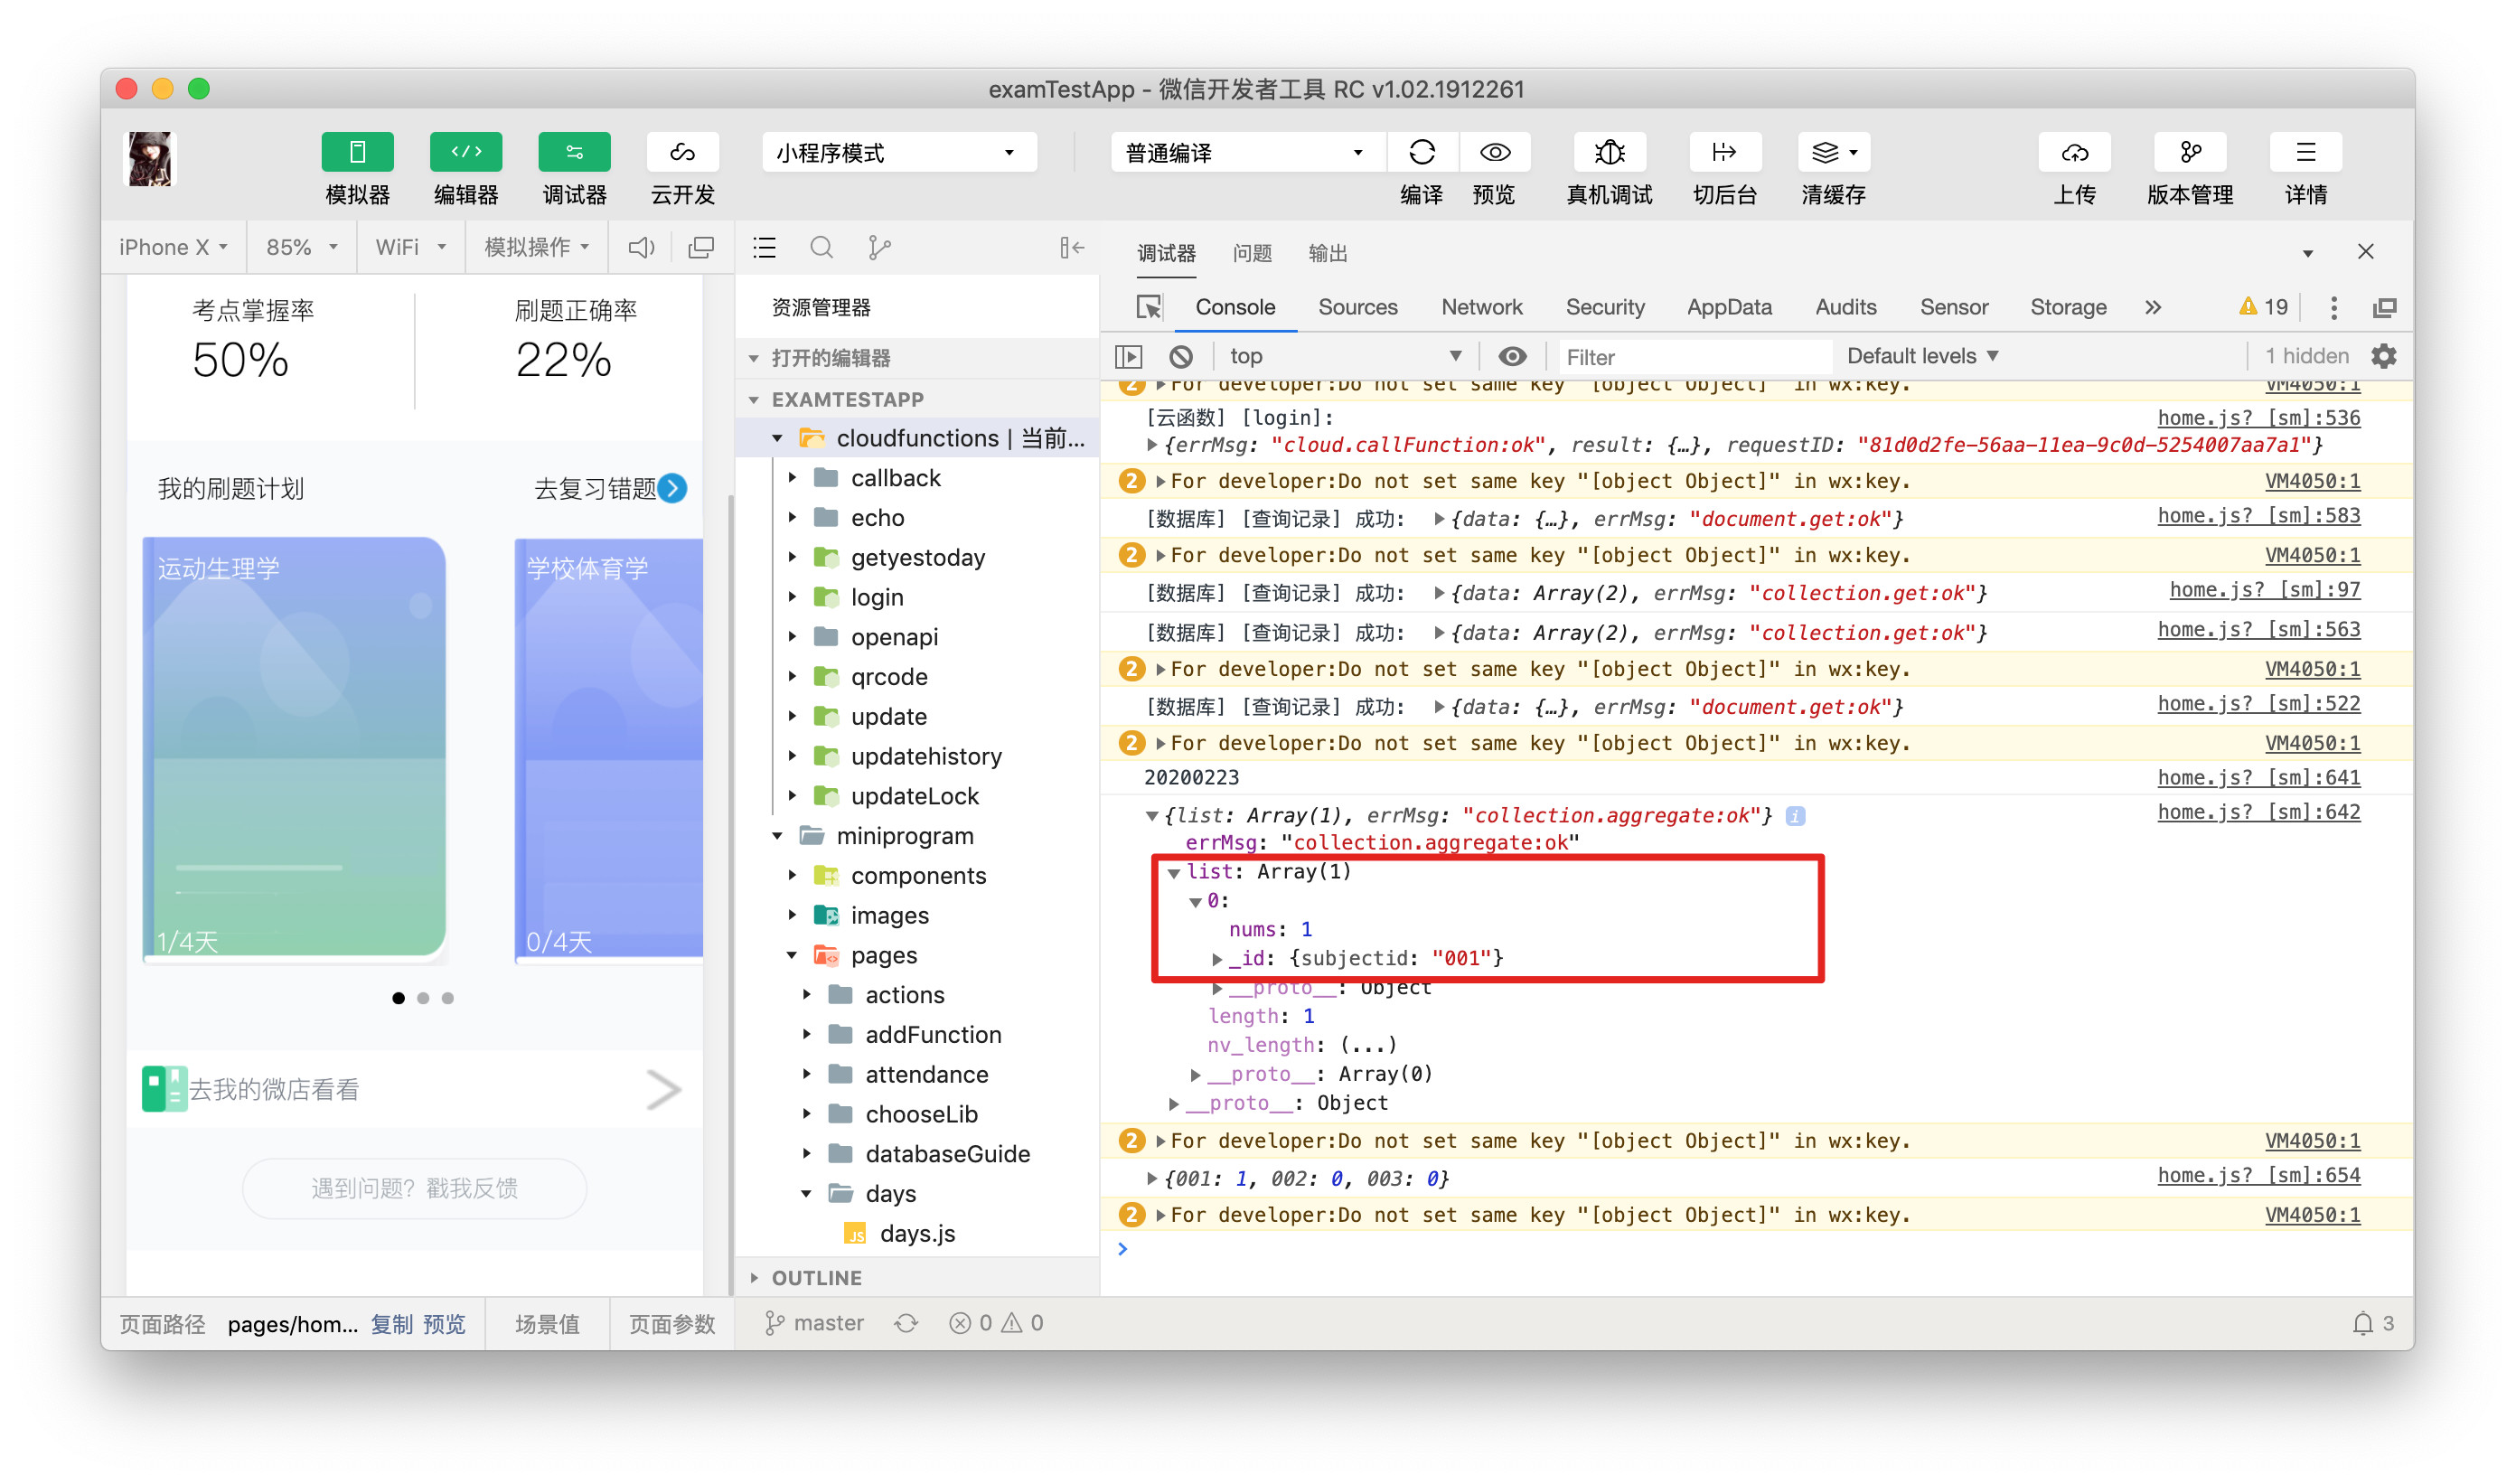
Task: Switch to the 问题 tab
Action: click(1251, 253)
